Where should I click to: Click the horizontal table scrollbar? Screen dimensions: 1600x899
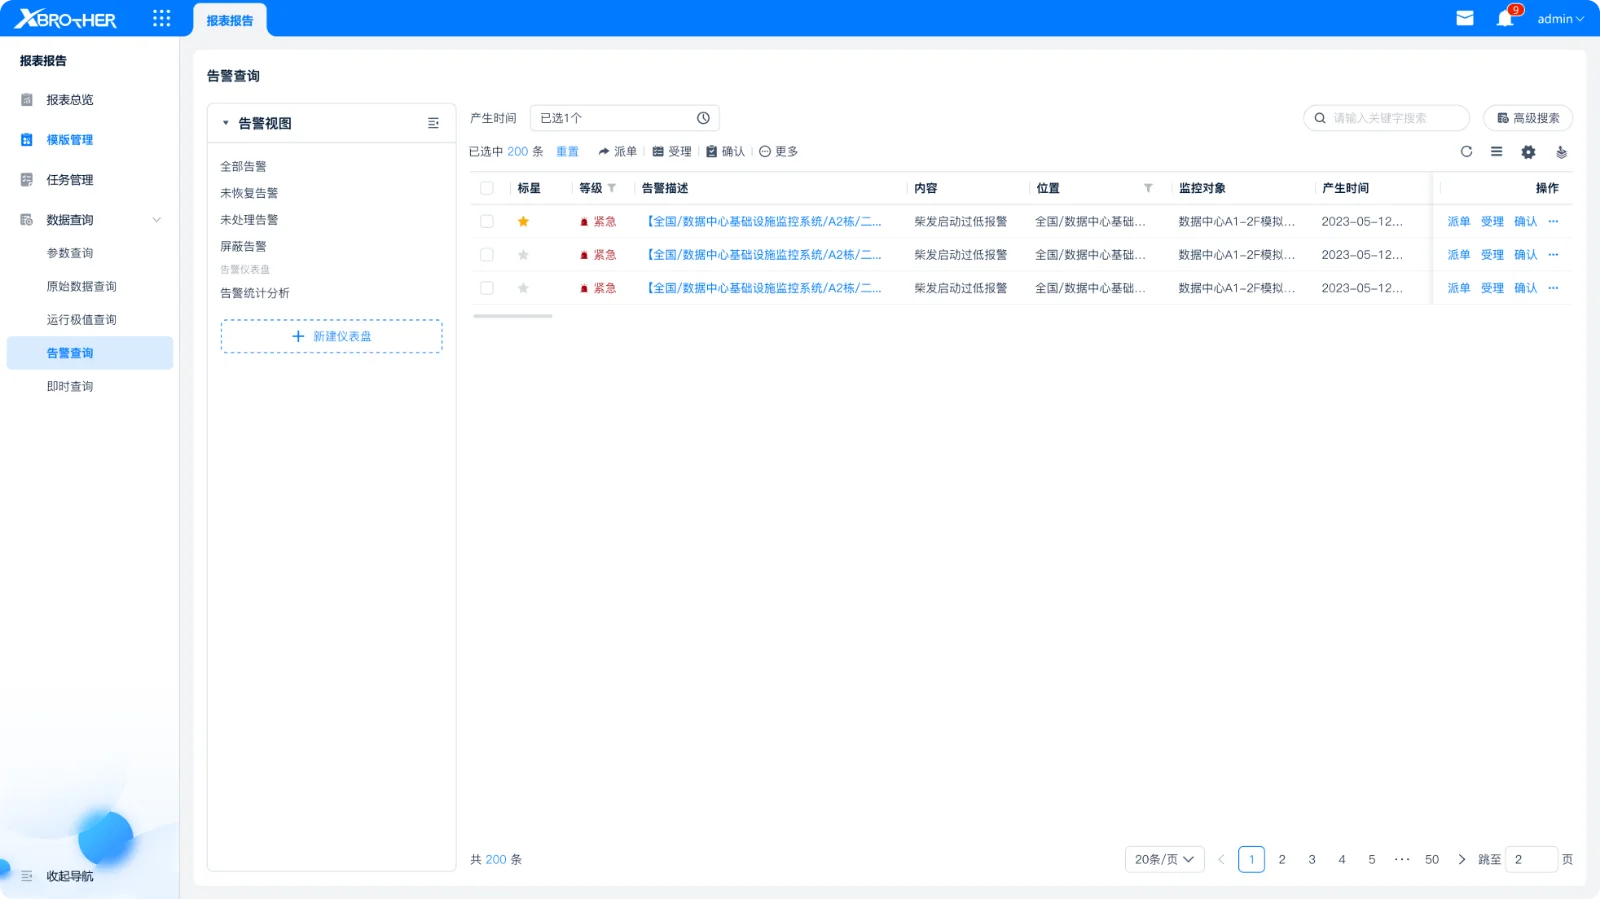click(x=513, y=316)
